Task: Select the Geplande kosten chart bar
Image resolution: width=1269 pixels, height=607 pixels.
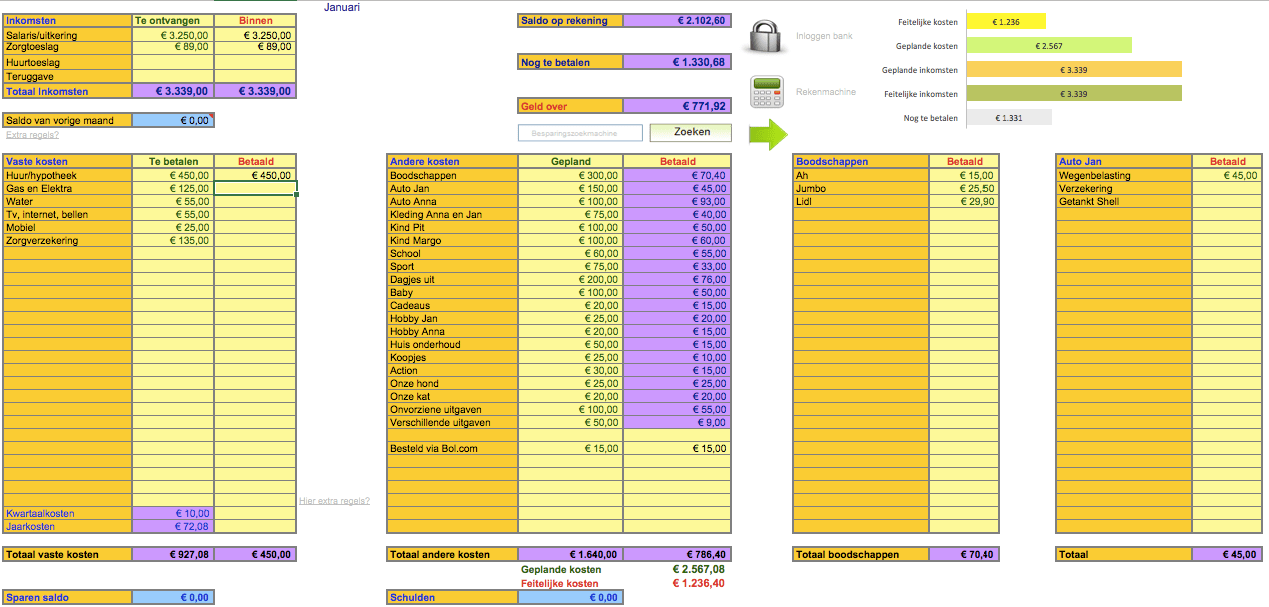Action: pos(1049,46)
